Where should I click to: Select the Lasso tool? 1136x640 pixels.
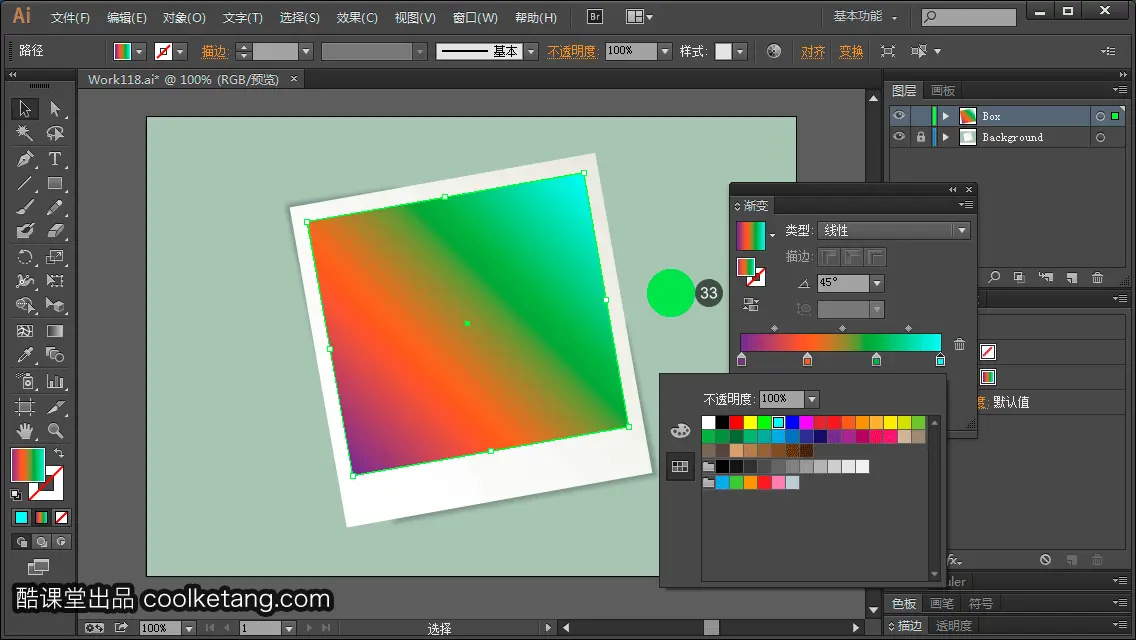click(x=55, y=133)
